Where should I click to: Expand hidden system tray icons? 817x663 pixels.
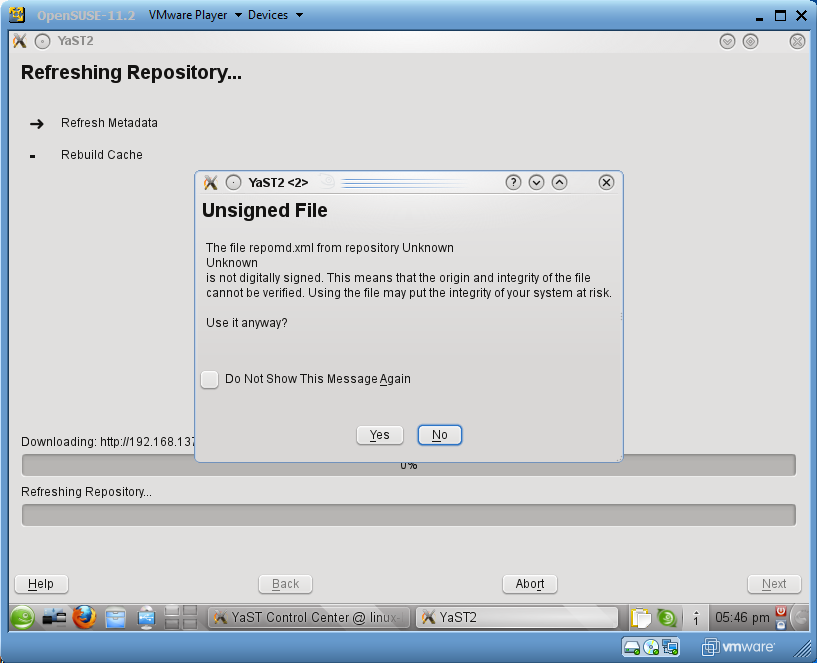tap(695, 619)
